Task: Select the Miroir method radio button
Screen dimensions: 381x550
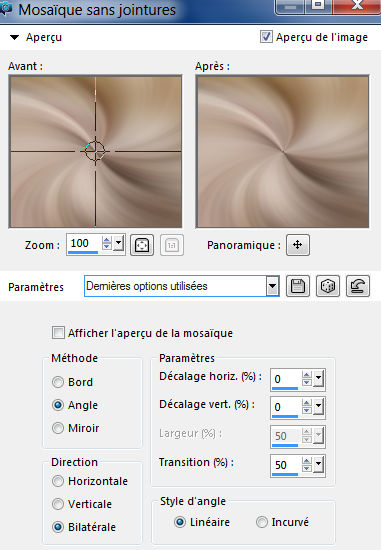Action: [x=58, y=428]
